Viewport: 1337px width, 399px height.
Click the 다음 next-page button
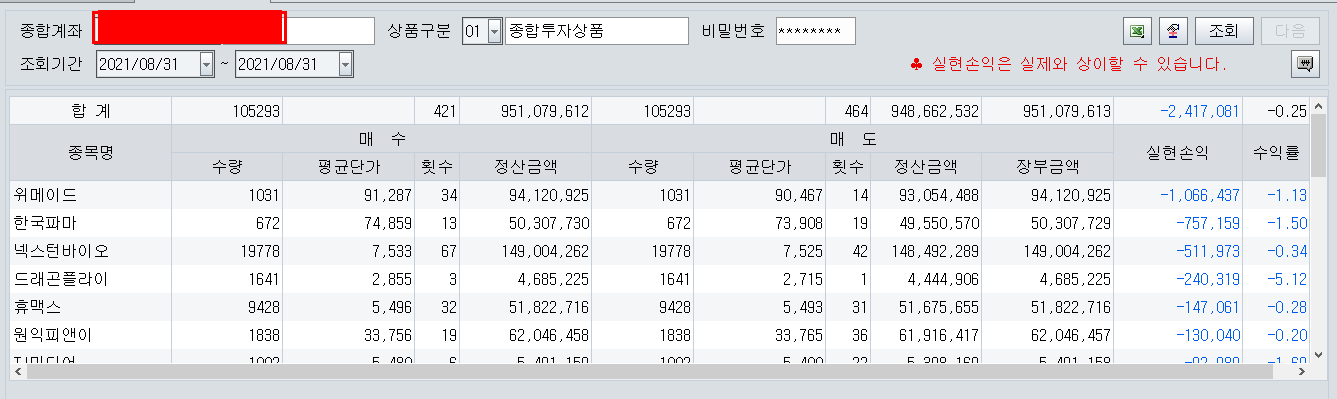(x=1290, y=31)
